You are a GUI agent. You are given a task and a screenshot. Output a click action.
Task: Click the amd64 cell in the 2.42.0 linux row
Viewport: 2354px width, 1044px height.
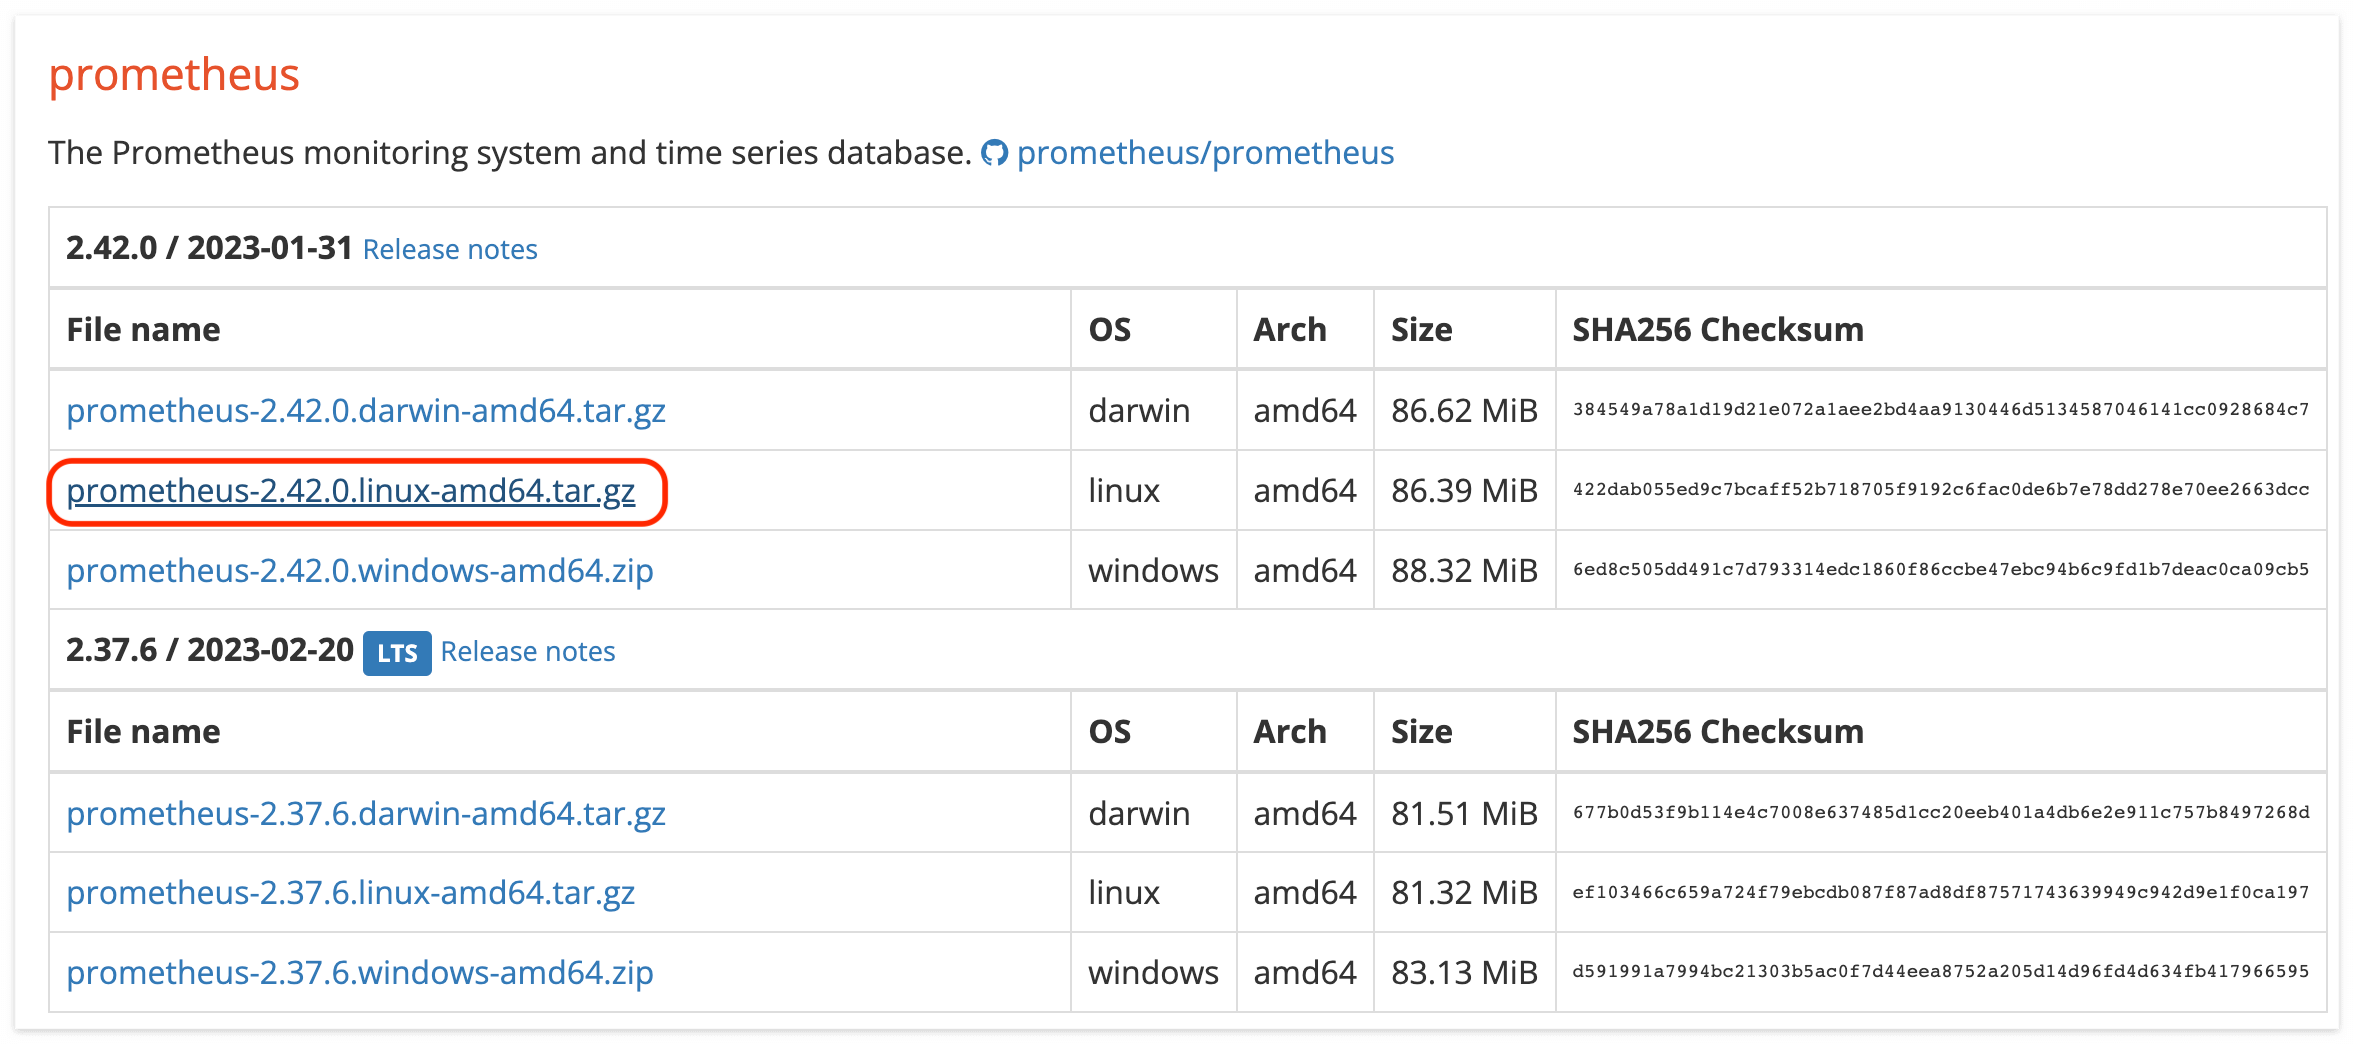click(x=1305, y=490)
